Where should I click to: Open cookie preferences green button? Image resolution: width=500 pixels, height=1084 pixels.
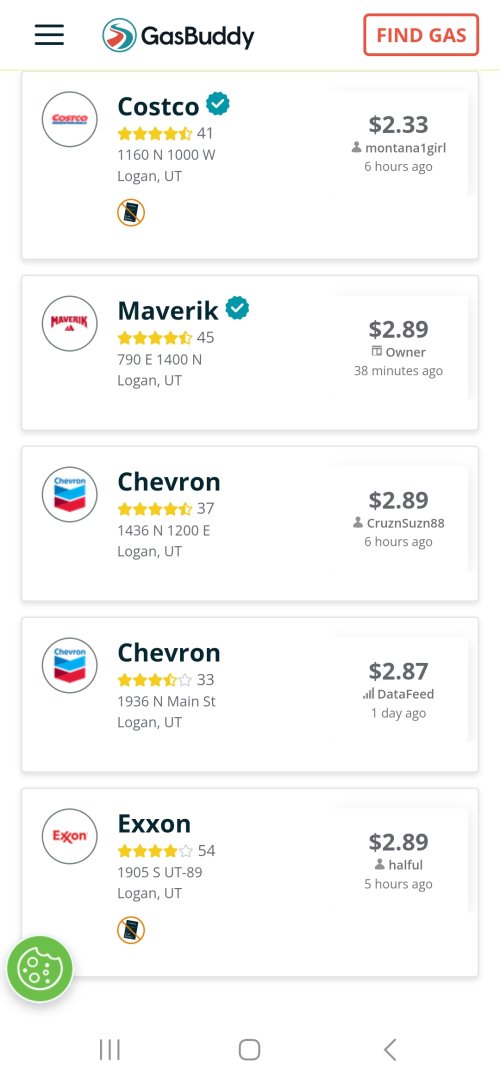[40, 969]
